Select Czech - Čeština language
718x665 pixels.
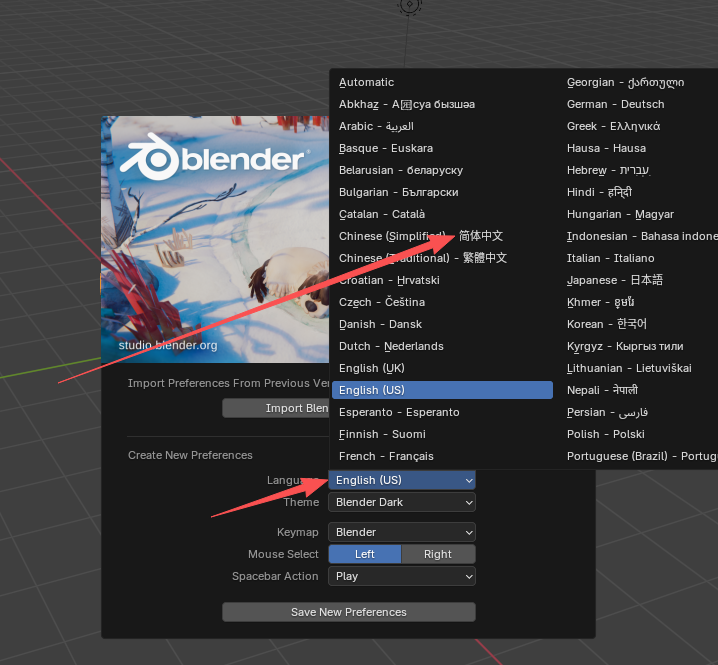click(442, 302)
